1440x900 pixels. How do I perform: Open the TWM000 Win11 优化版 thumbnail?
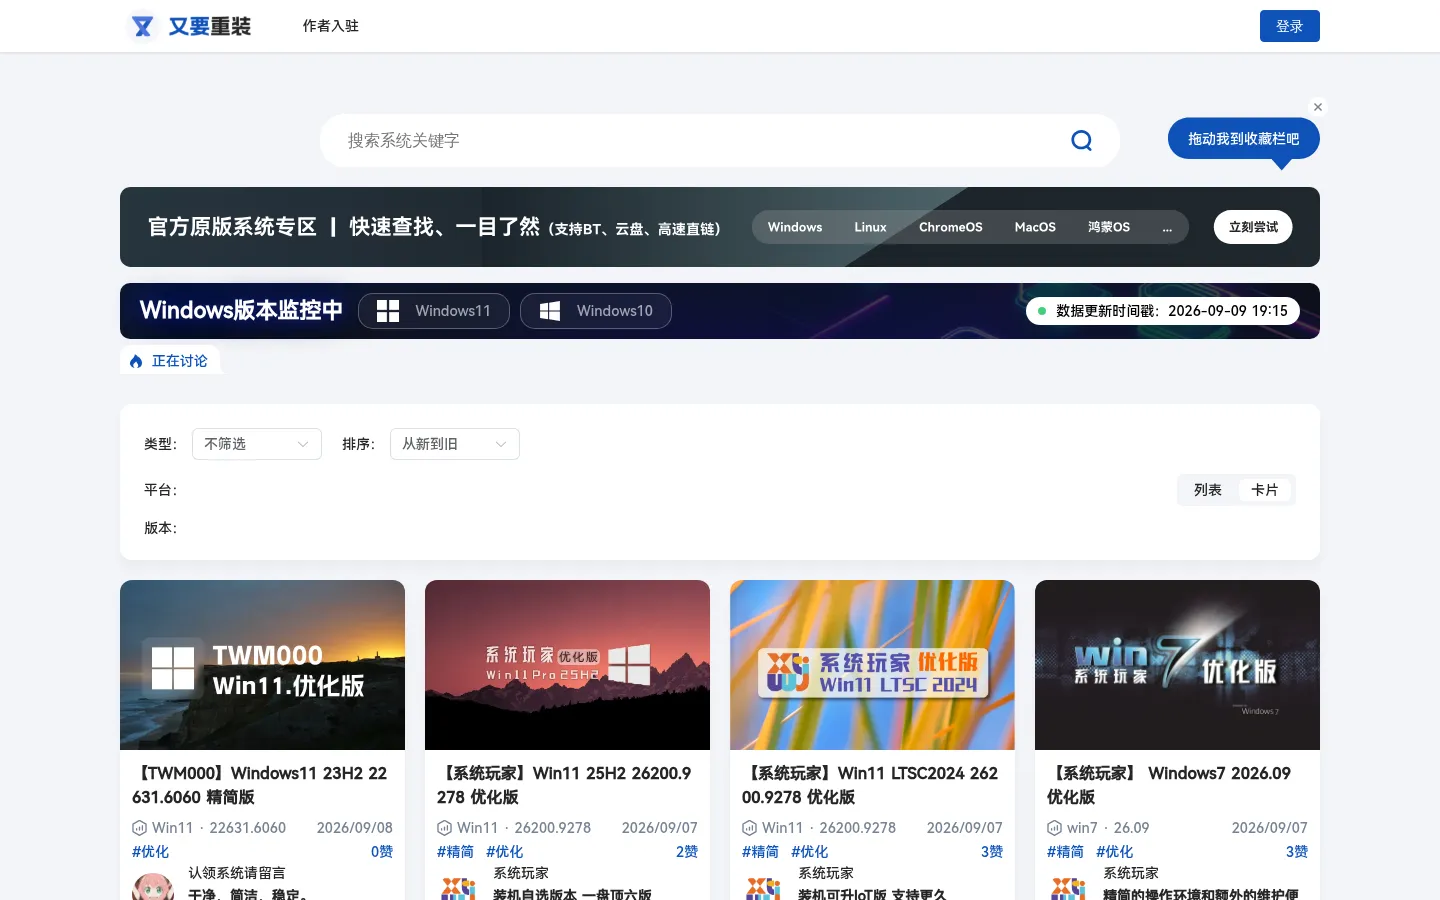262,665
